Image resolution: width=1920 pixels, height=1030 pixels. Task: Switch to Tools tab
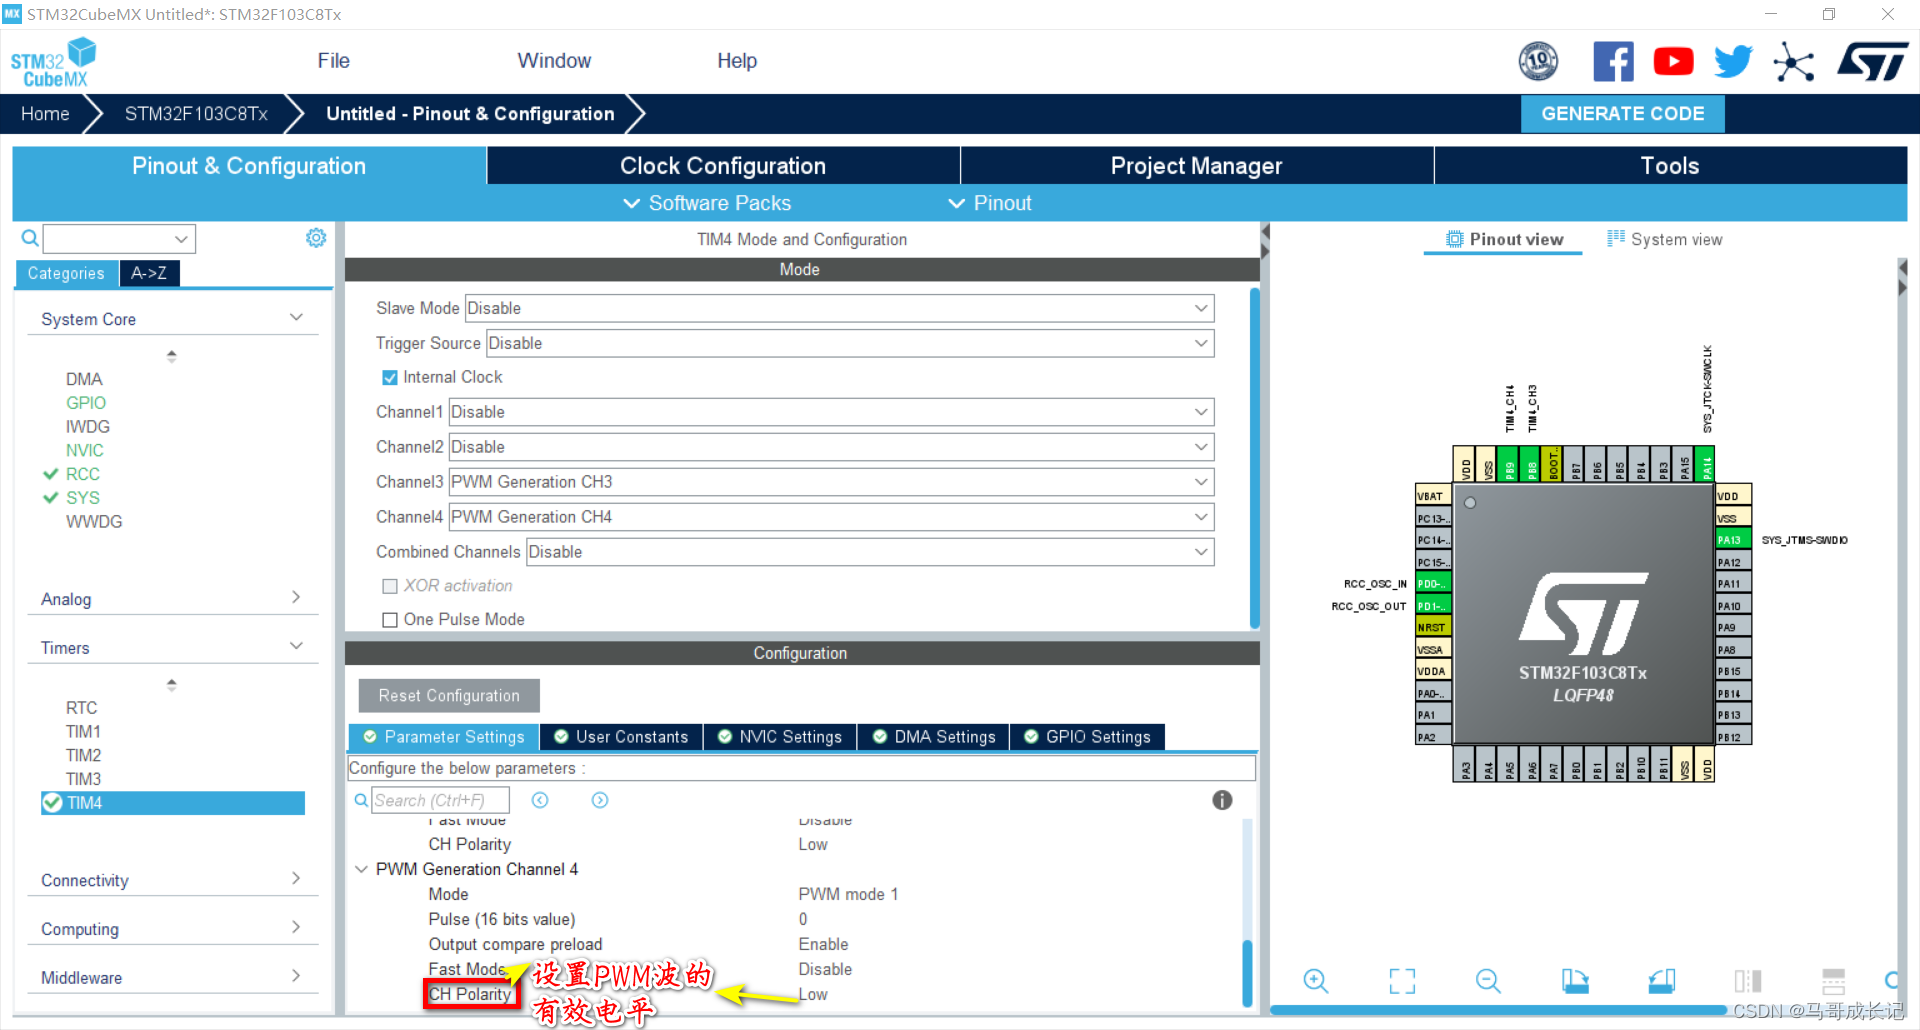pyautogui.click(x=1670, y=166)
